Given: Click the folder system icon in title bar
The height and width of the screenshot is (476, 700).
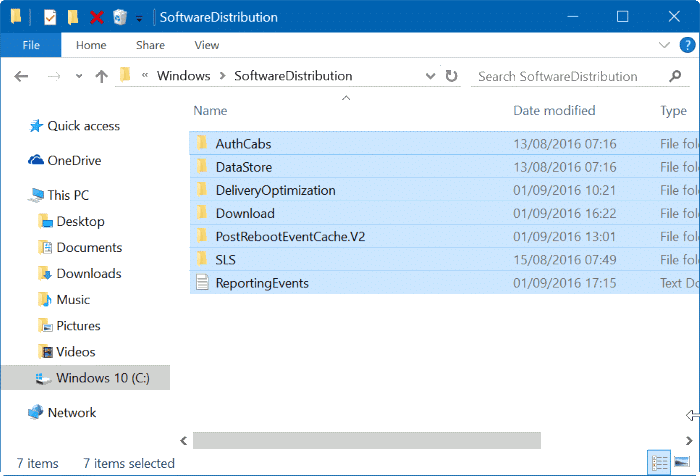Looking at the screenshot, I should 16,17.
